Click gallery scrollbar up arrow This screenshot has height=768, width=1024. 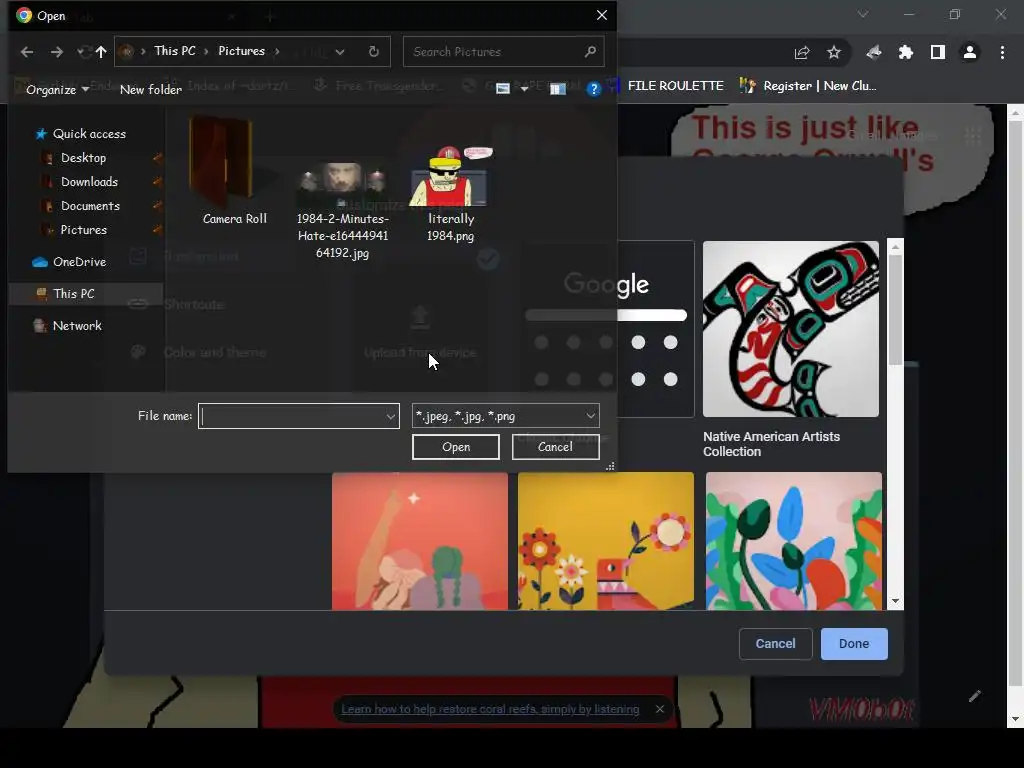(x=895, y=247)
